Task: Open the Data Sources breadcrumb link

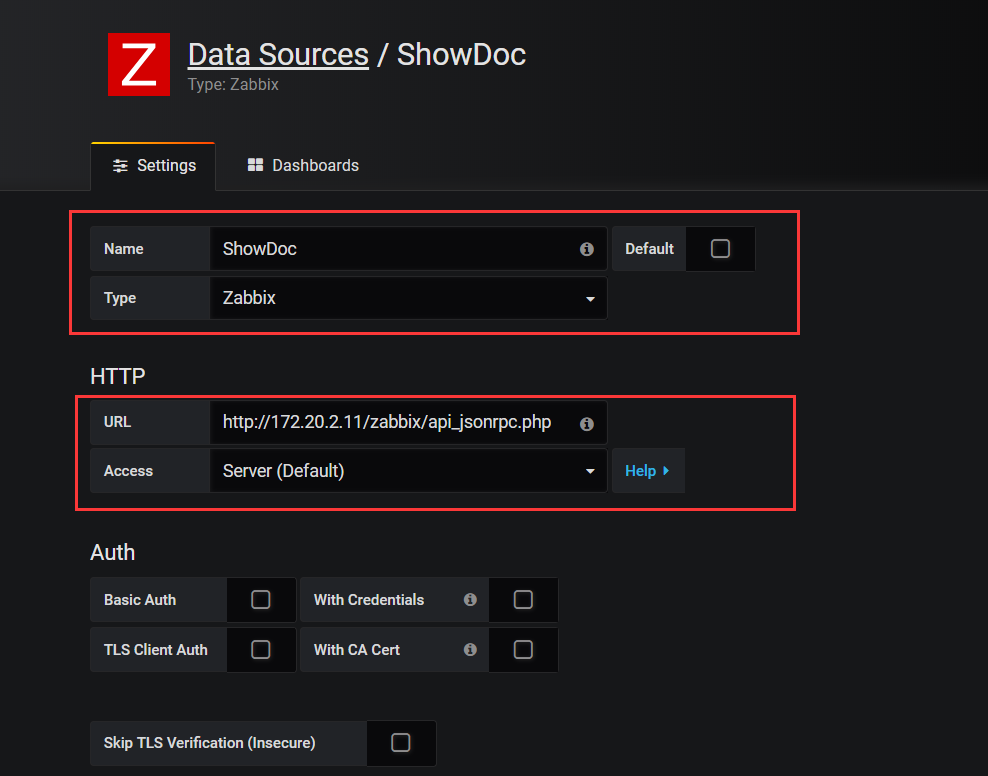Action: coord(278,54)
